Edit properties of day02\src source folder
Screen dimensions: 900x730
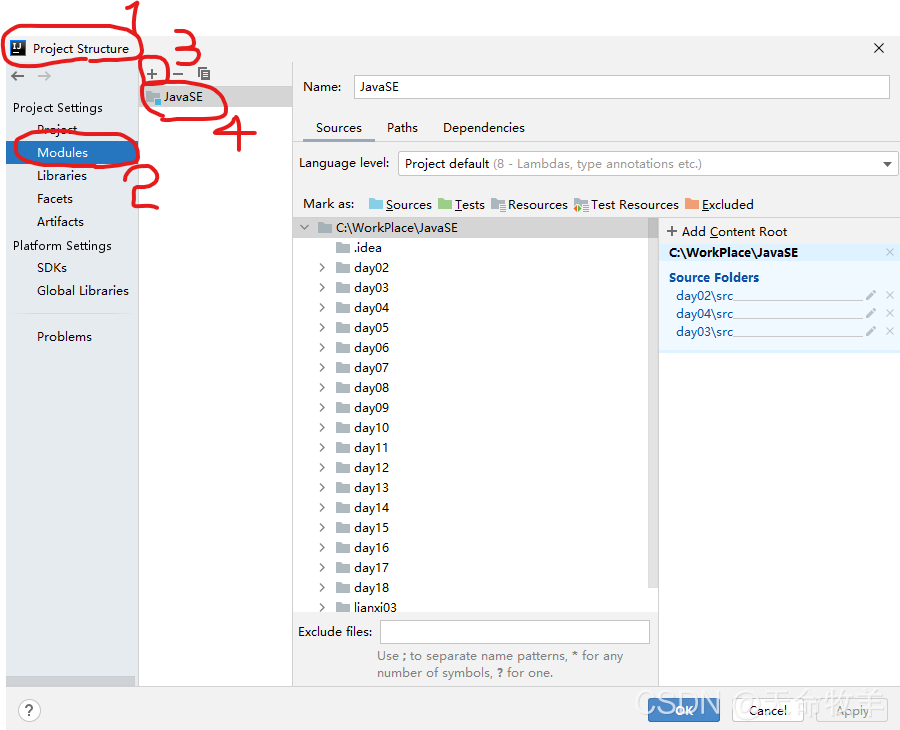coord(871,295)
